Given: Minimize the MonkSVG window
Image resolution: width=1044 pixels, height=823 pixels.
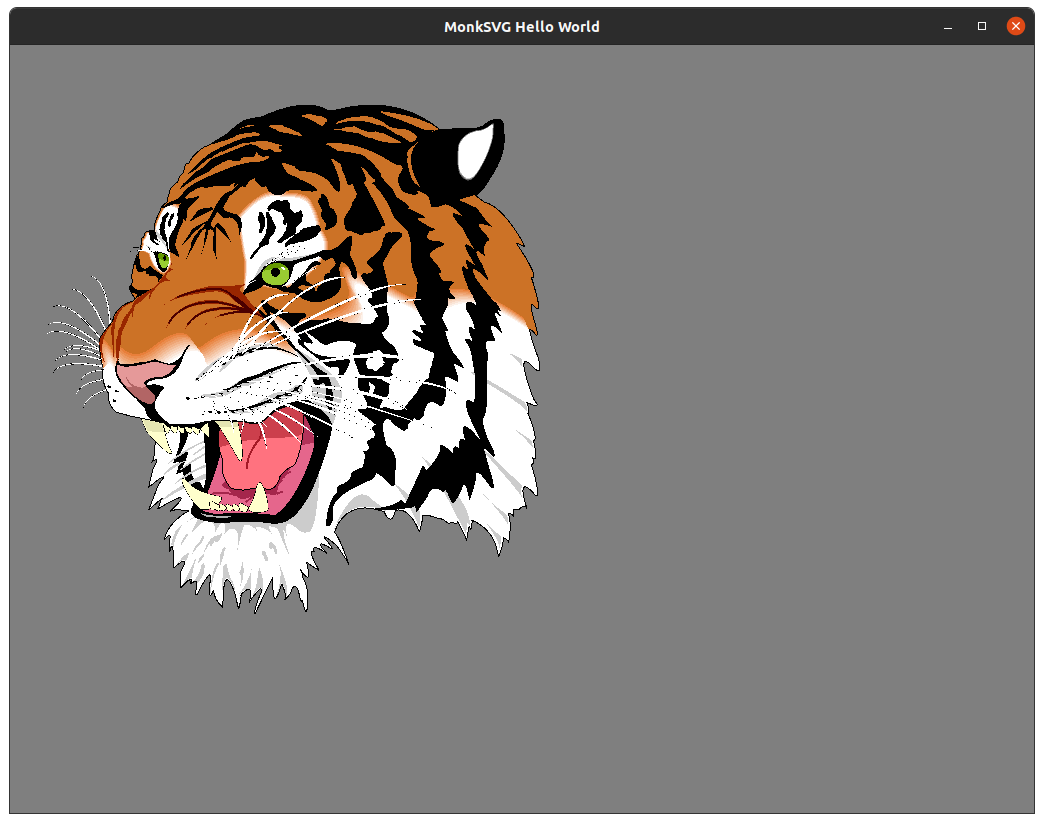Looking at the screenshot, I should pos(948,26).
